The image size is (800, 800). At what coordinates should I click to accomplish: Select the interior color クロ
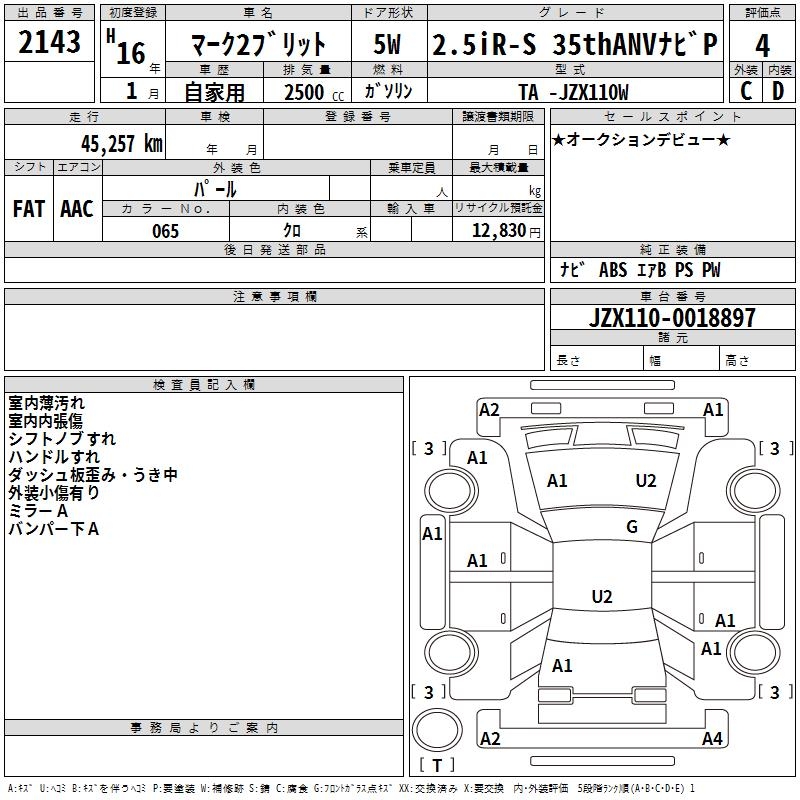click(292, 231)
